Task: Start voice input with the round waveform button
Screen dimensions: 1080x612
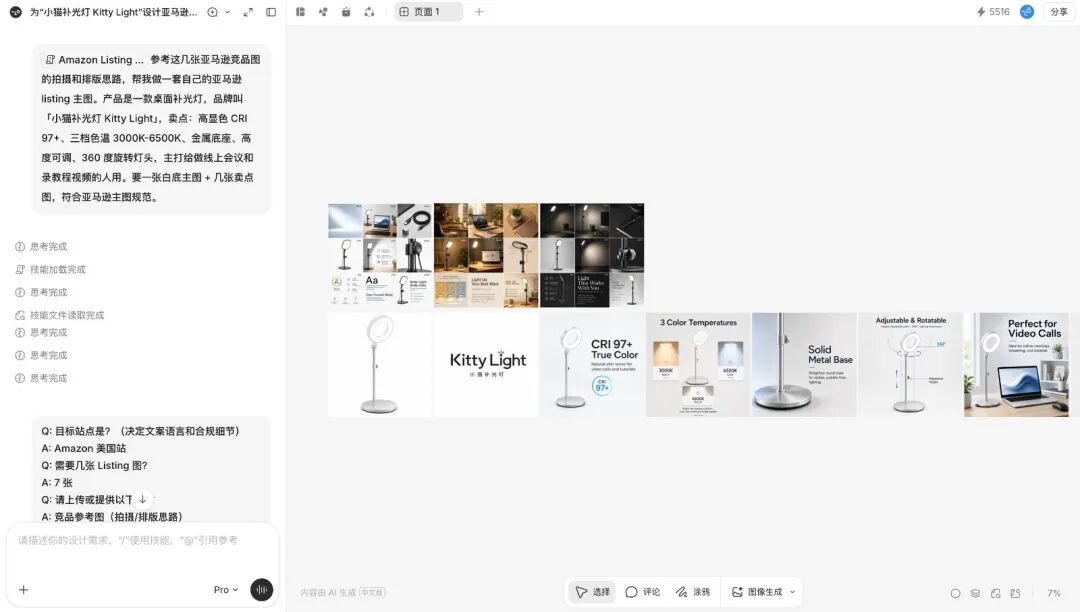Action: tap(262, 590)
